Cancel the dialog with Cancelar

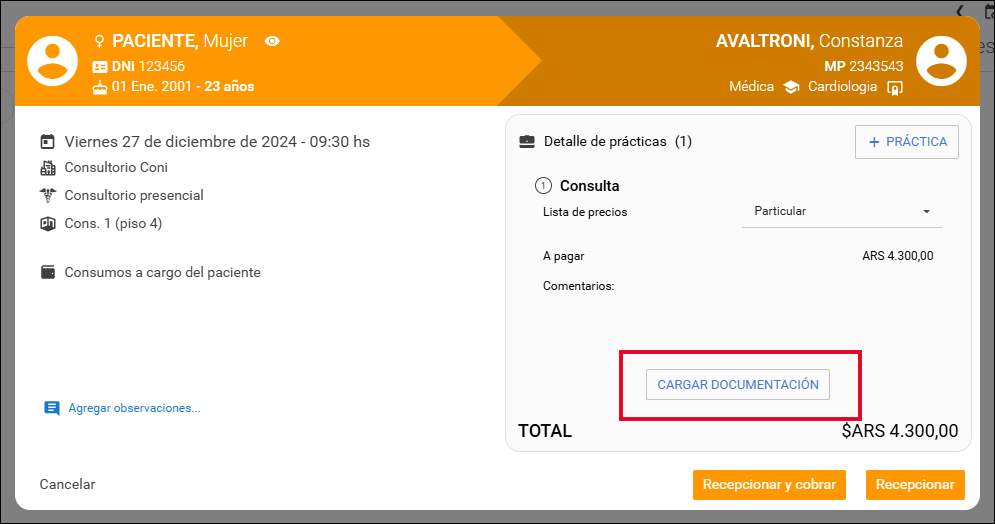click(67, 485)
